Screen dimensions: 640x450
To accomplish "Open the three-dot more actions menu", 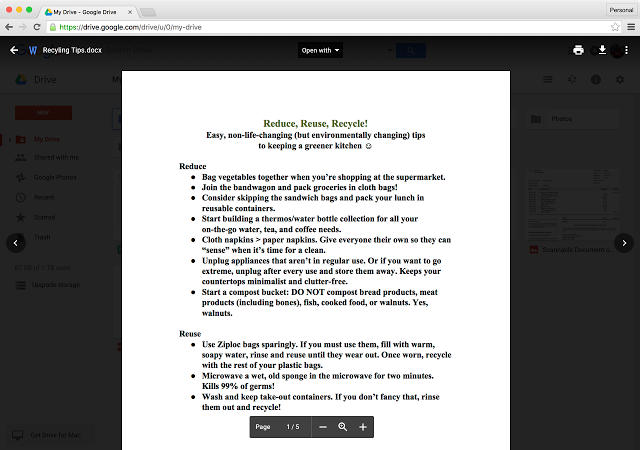I will (625, 50).
